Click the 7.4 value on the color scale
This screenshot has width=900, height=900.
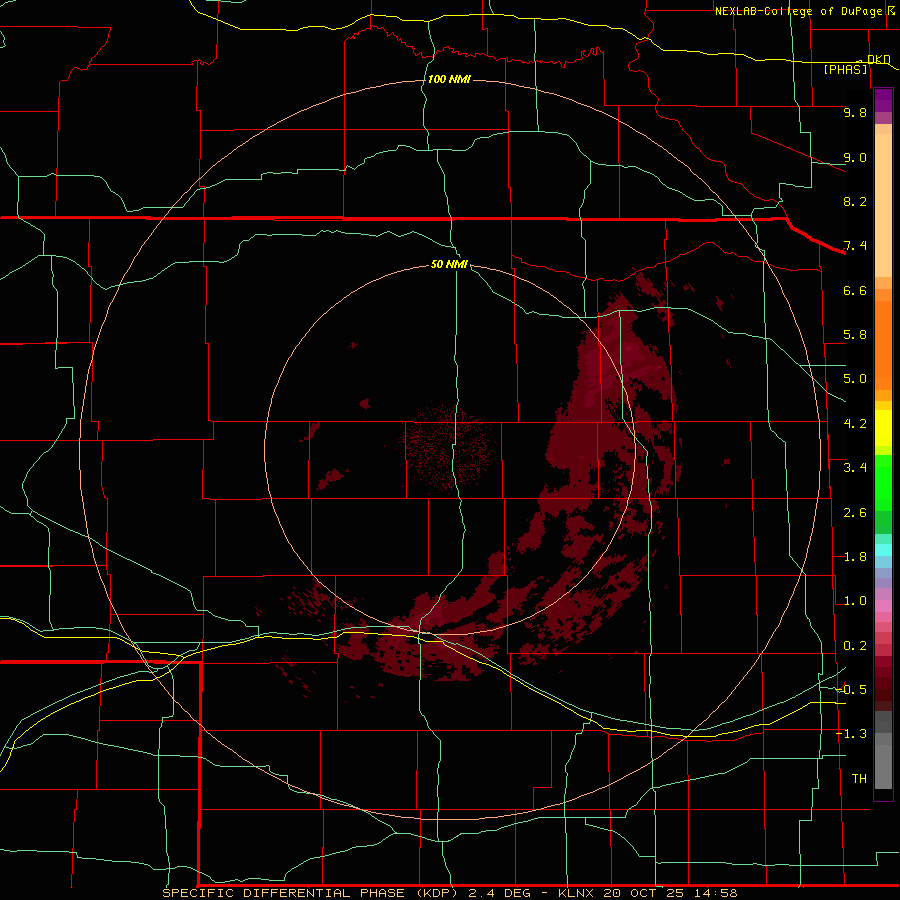point(855,246)
